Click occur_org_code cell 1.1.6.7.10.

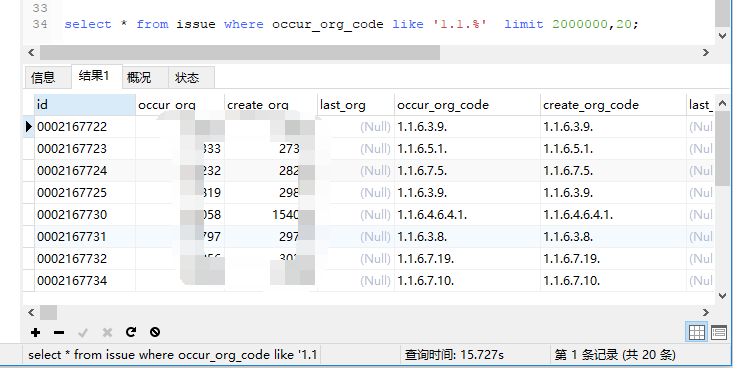(467, 281)
